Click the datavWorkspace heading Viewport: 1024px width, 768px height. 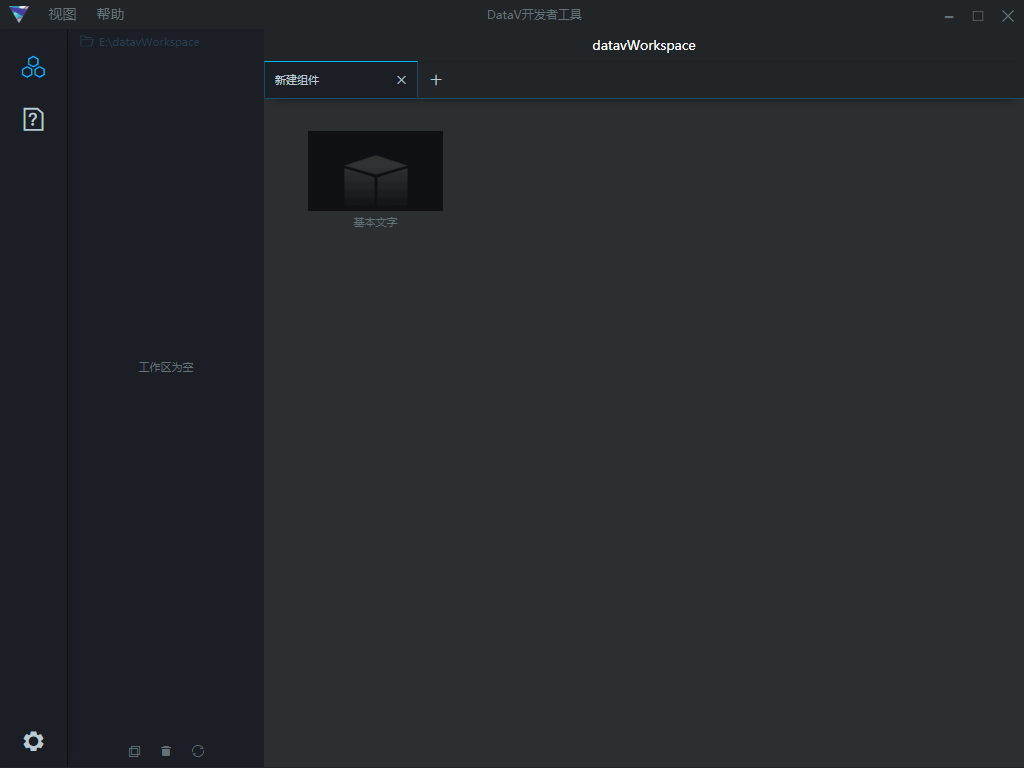click(644, 46)
